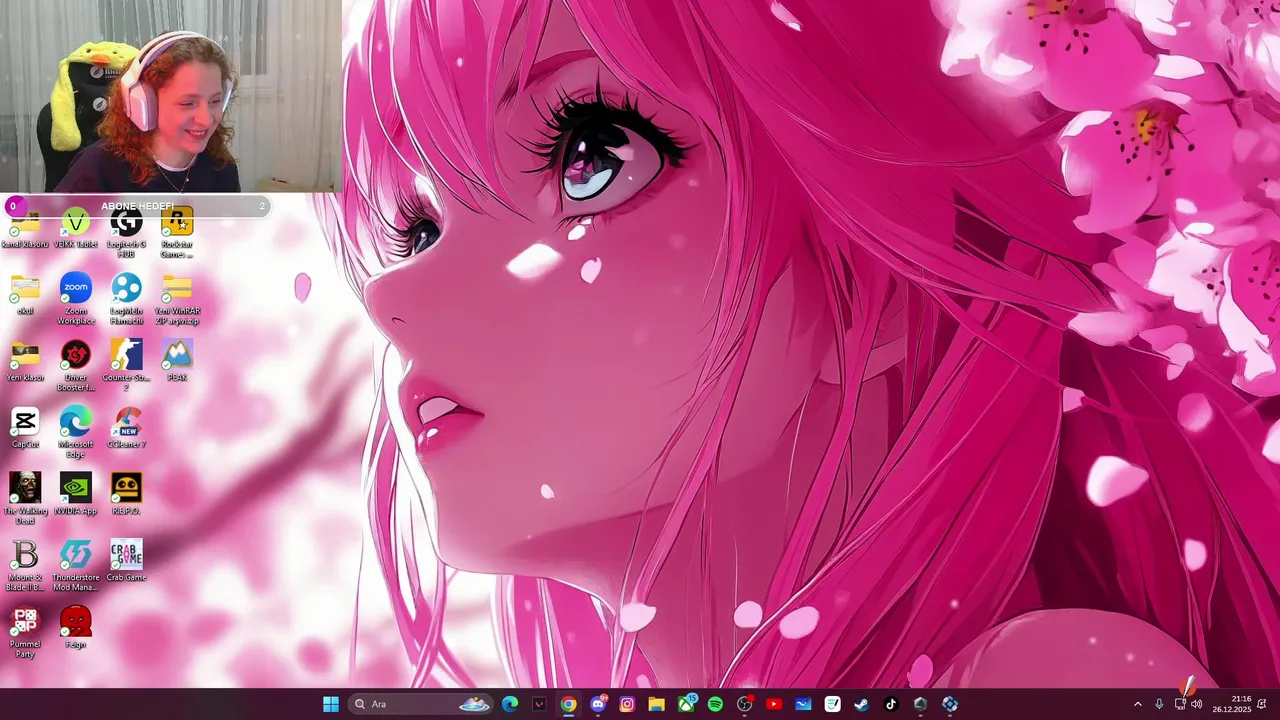Select the Yeni WinRAR ZIP archive icon
The height and width of the screenshot is (720, 1280).
(177, 298)
